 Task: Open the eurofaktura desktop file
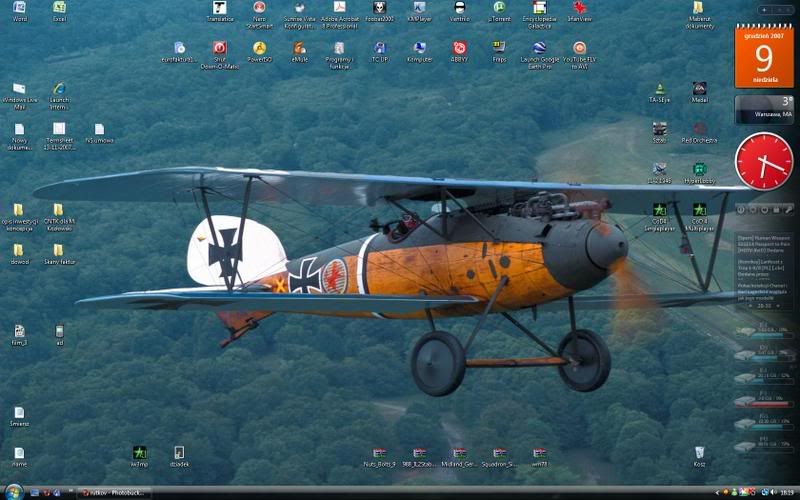point(179,52)
